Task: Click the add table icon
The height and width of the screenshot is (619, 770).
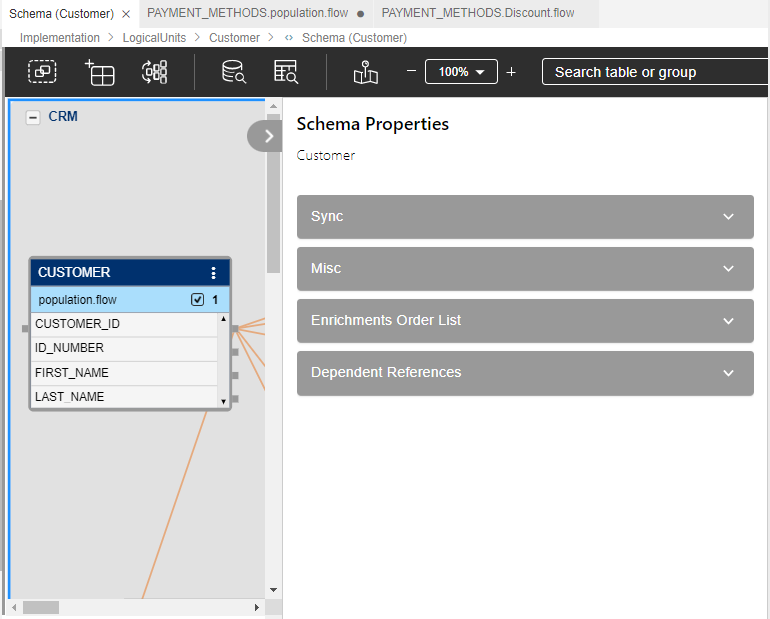Action: tap(100, 72)
